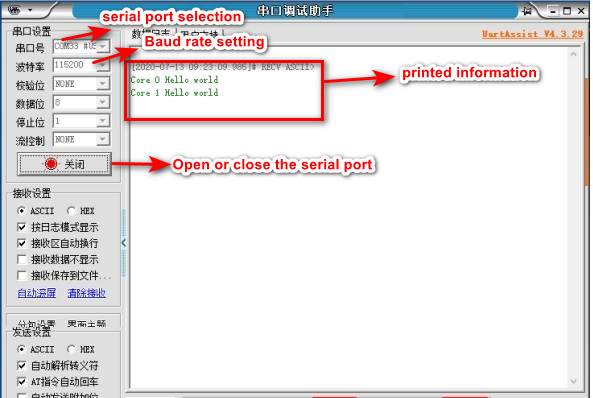This screenshot has width=593, height=398.
Task: Click the receive log scrollbar up arrow
Action: 573,54
